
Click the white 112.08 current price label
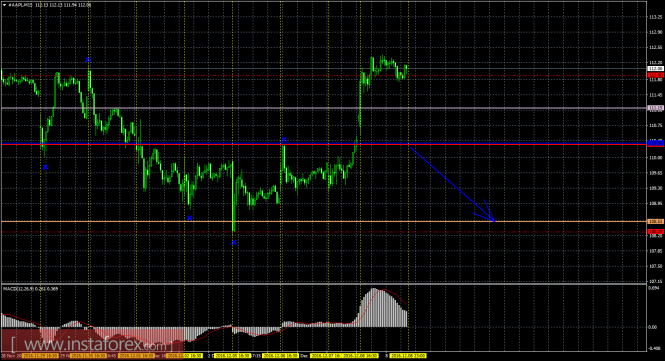(x=655, y=68)
